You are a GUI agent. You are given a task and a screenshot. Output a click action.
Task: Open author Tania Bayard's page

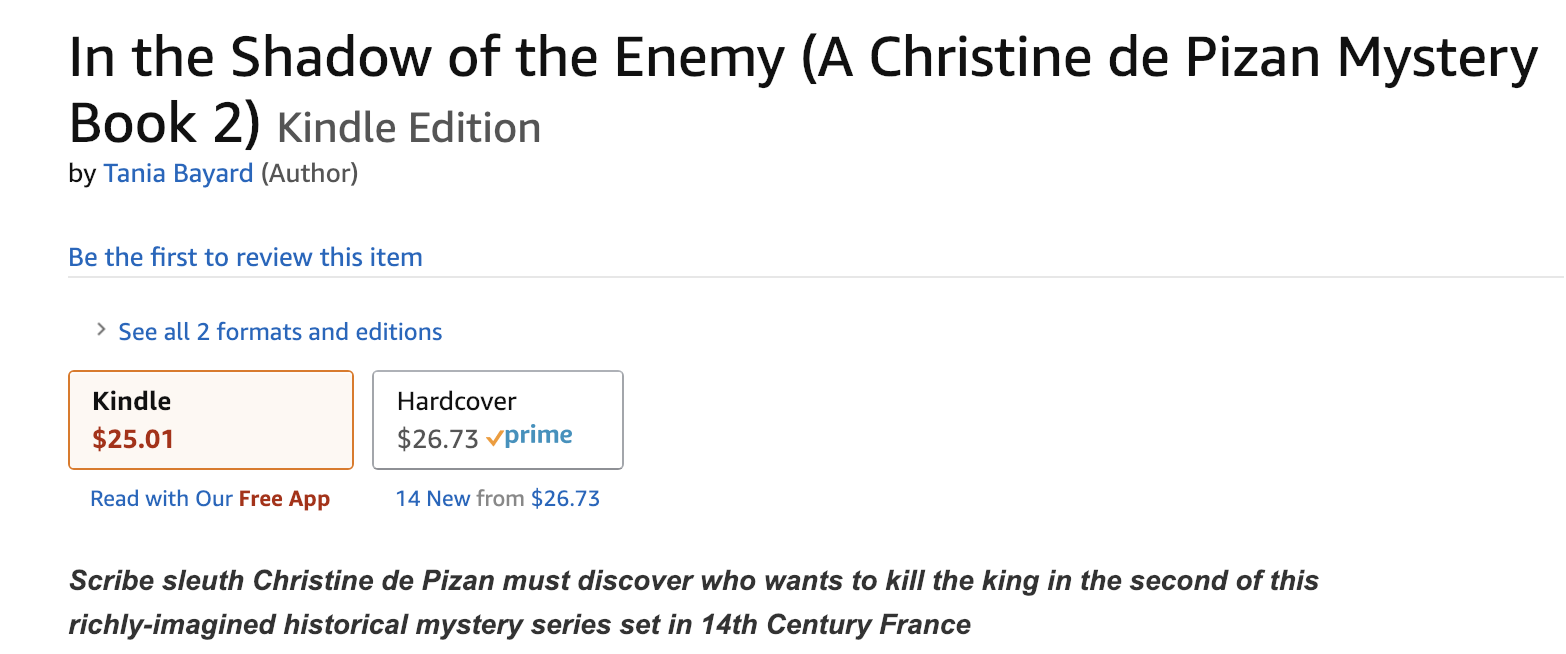coord(178,173)
